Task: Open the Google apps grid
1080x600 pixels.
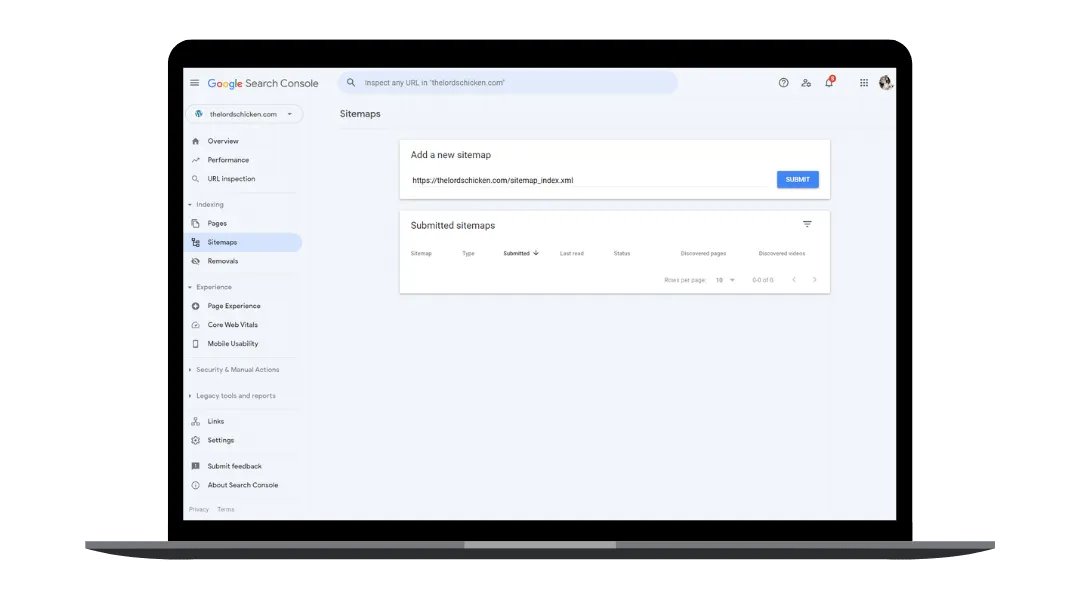Action: 864,83
